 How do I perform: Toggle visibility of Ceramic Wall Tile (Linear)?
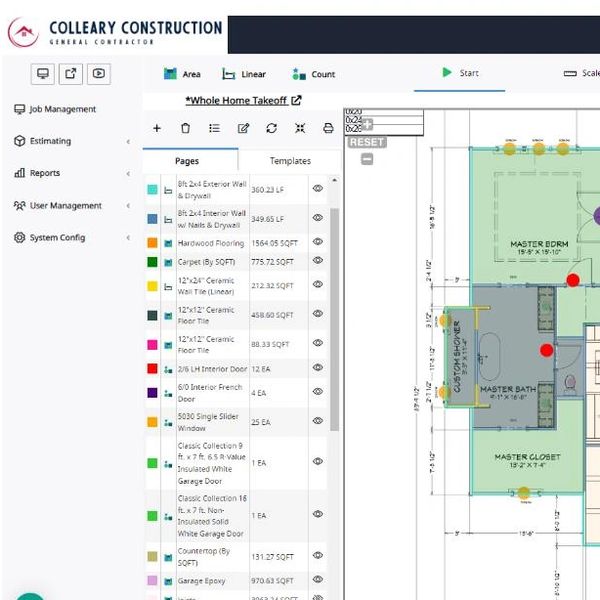(x=318, y=284)
